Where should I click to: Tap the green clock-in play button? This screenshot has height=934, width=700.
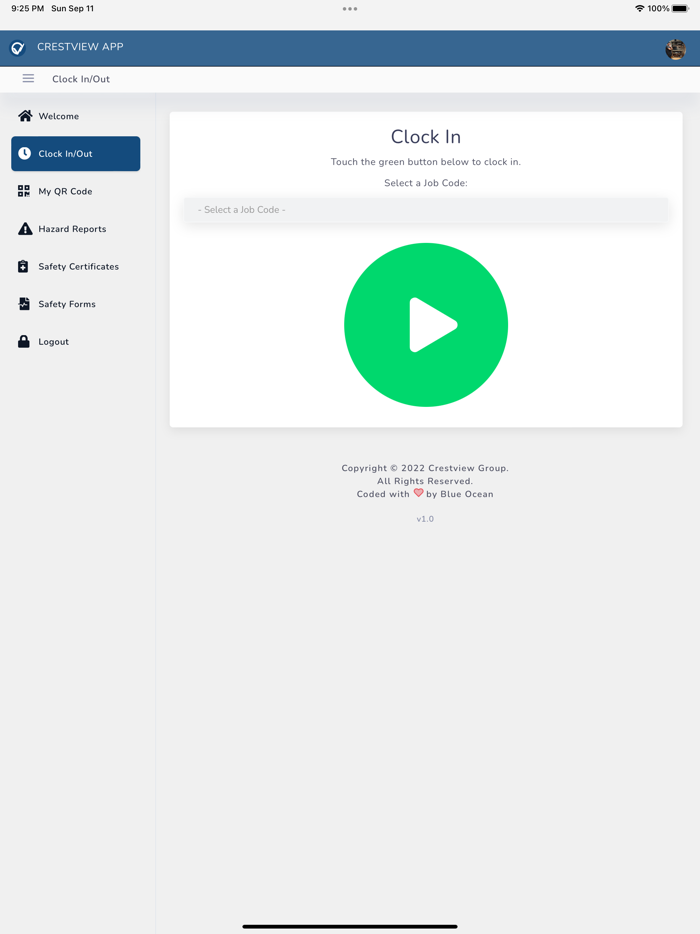point(426,325)
